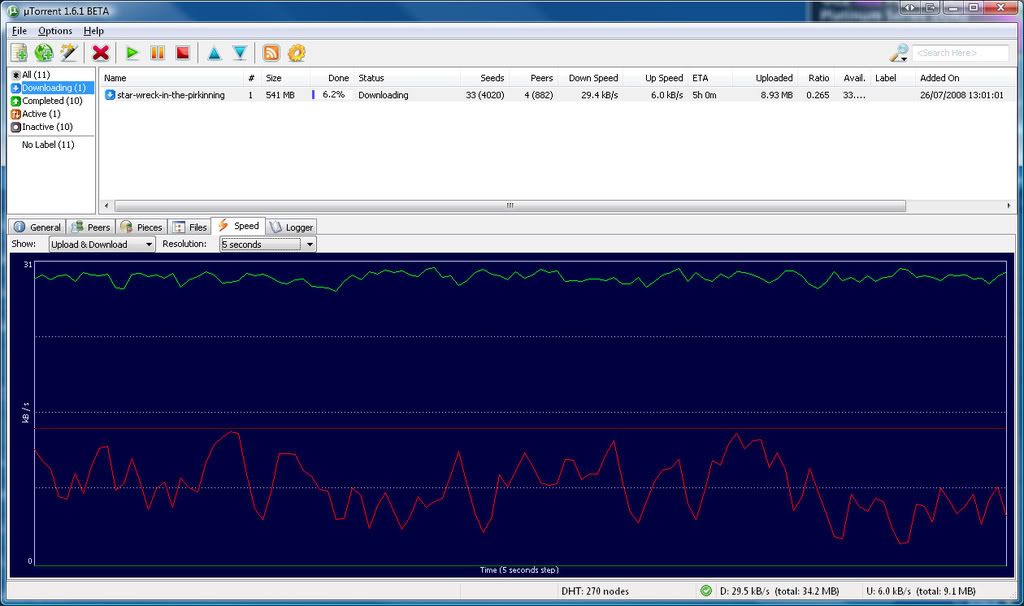
Task: Sort by the Size column header
Action: pos(274,78)
